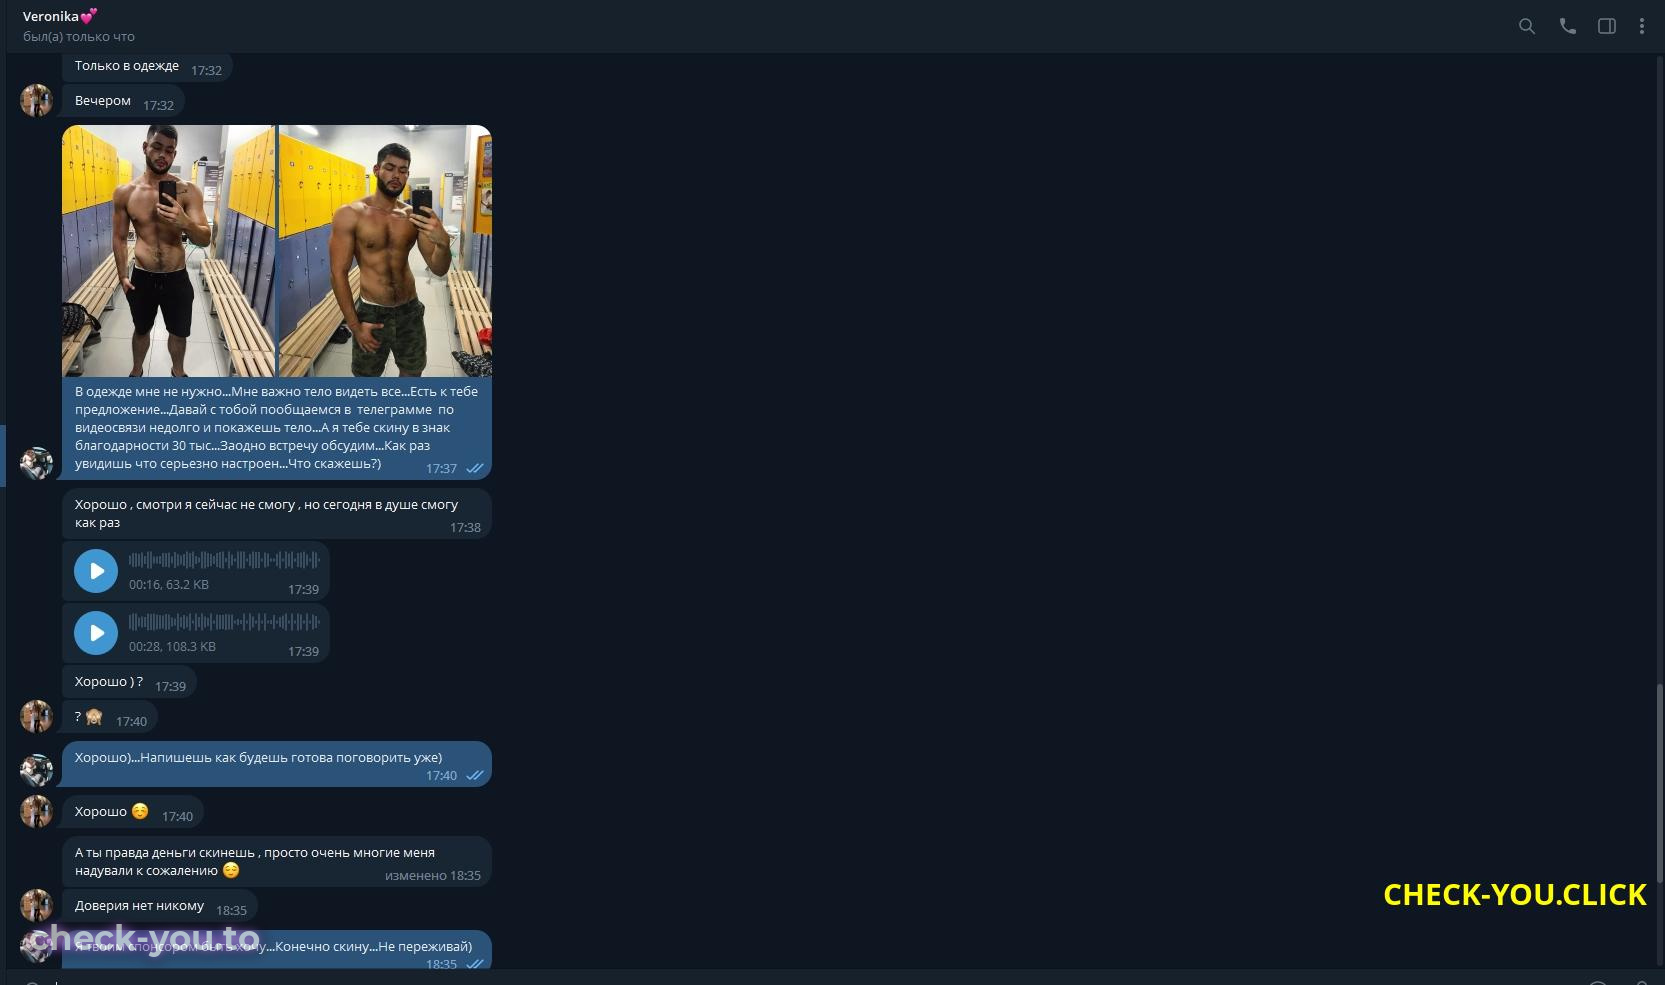Viewport: 1665px width, 985px height.
Task: Select the 'А ты правда деньги скинешь' message
Action: click(277, 862)
